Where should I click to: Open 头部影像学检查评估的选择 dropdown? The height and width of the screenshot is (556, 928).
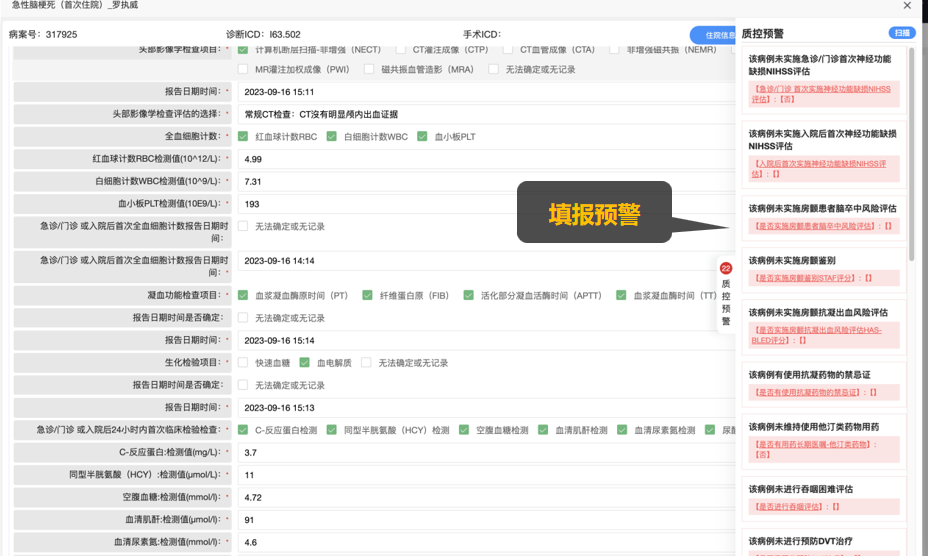tap(480, 114)
